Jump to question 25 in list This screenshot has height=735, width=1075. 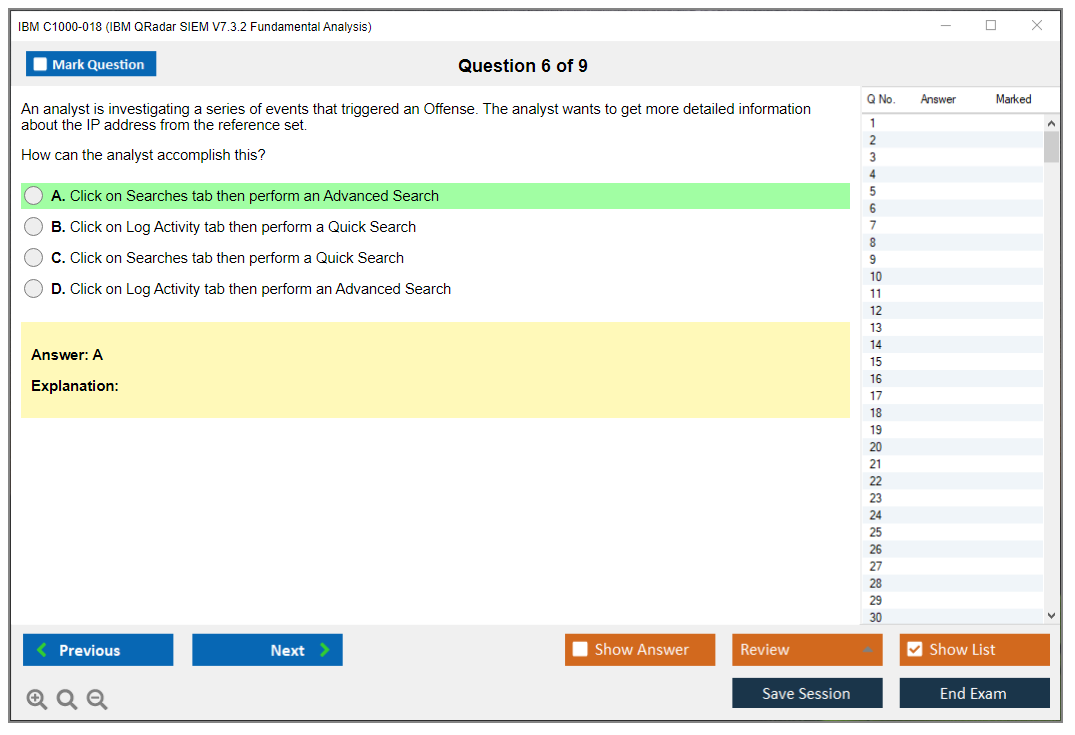[x=876, y=532]
